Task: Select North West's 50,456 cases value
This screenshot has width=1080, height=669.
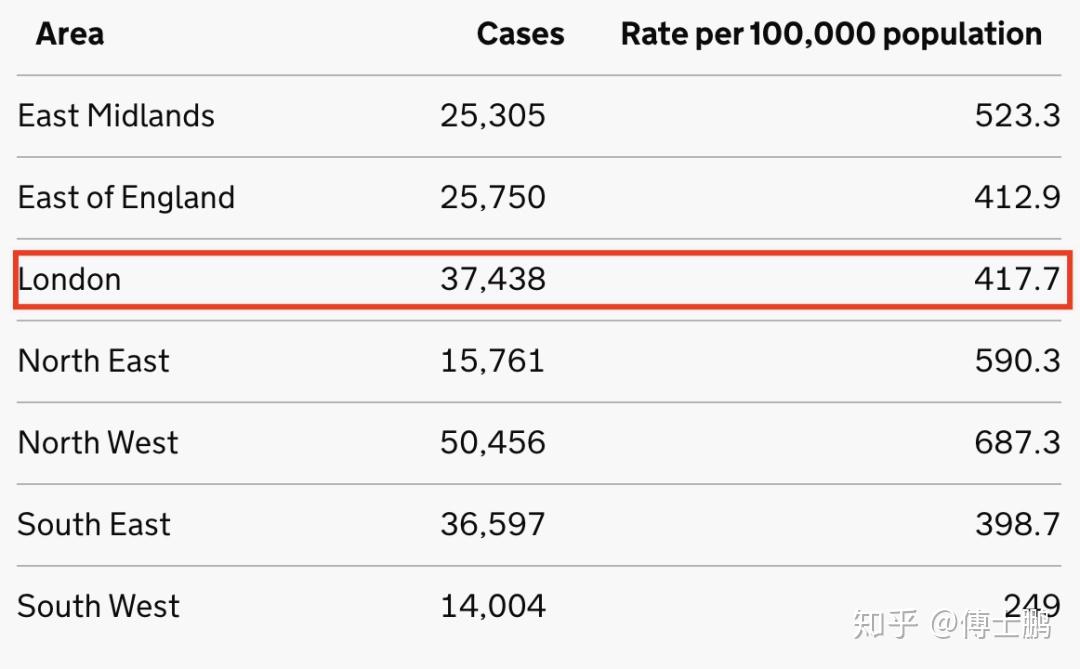Action: [493, 443]
